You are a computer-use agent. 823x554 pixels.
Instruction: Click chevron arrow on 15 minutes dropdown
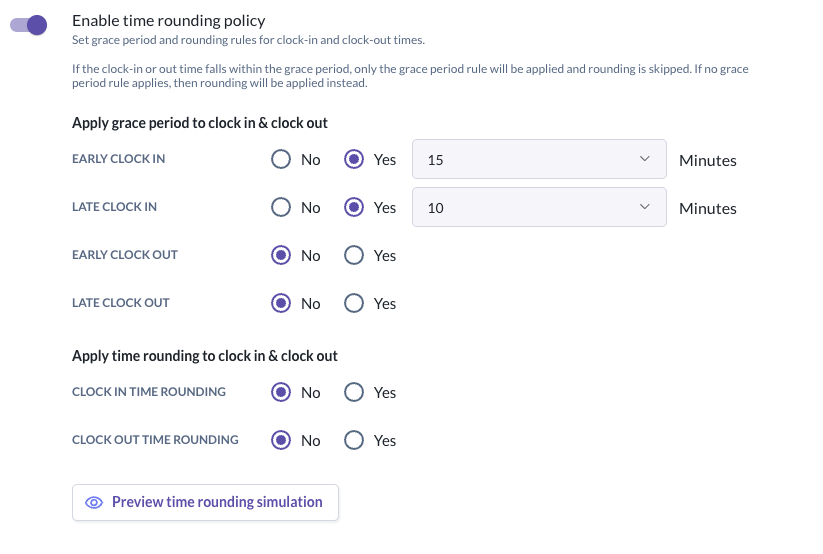pyautogui.click(x=644, y=160)
